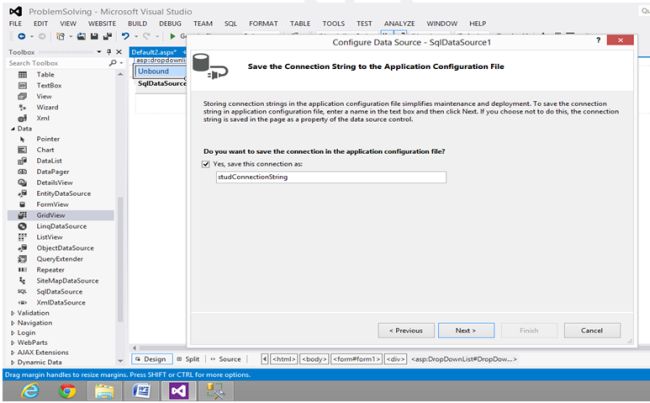
Task: Open the Undo history dropdown arrow
Action: point(136,36)
